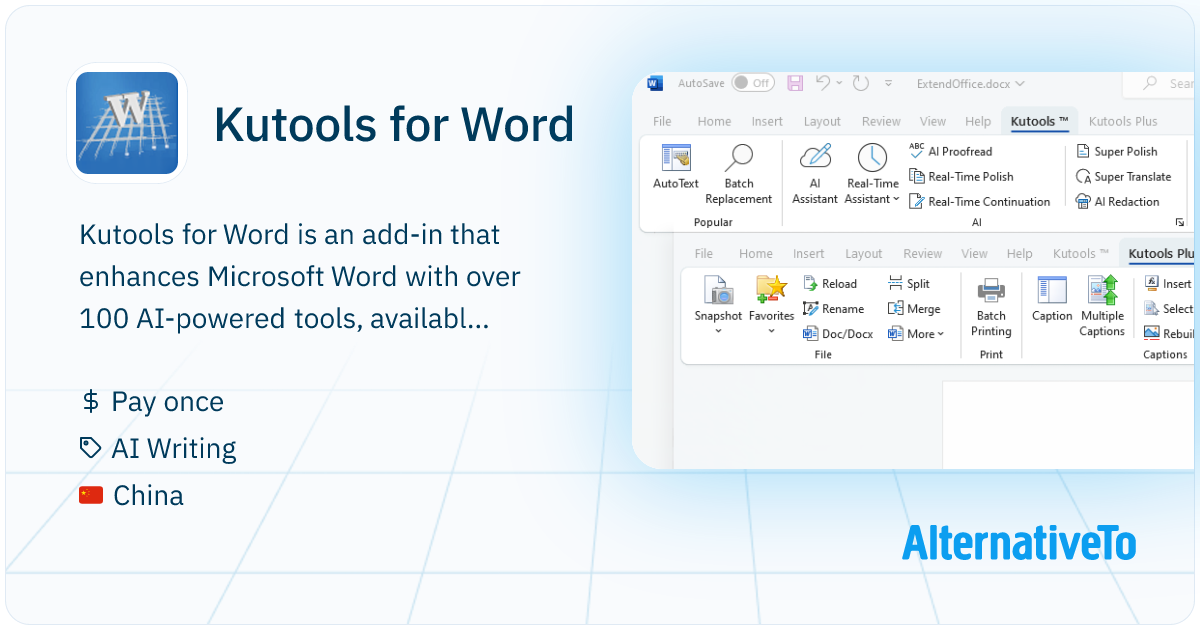Toggle the AutoSave switch
Image resolution: width=1200 pixels, height=630 pixels.
[753, 83]
